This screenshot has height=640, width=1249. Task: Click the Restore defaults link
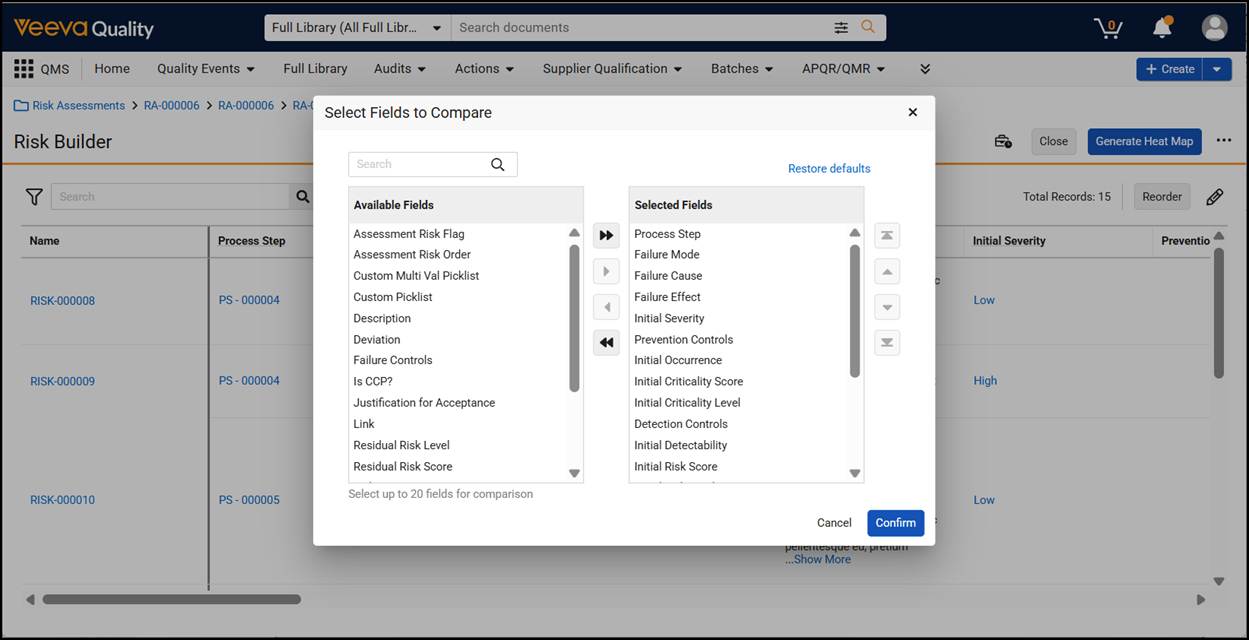click(x=829, y=169)
